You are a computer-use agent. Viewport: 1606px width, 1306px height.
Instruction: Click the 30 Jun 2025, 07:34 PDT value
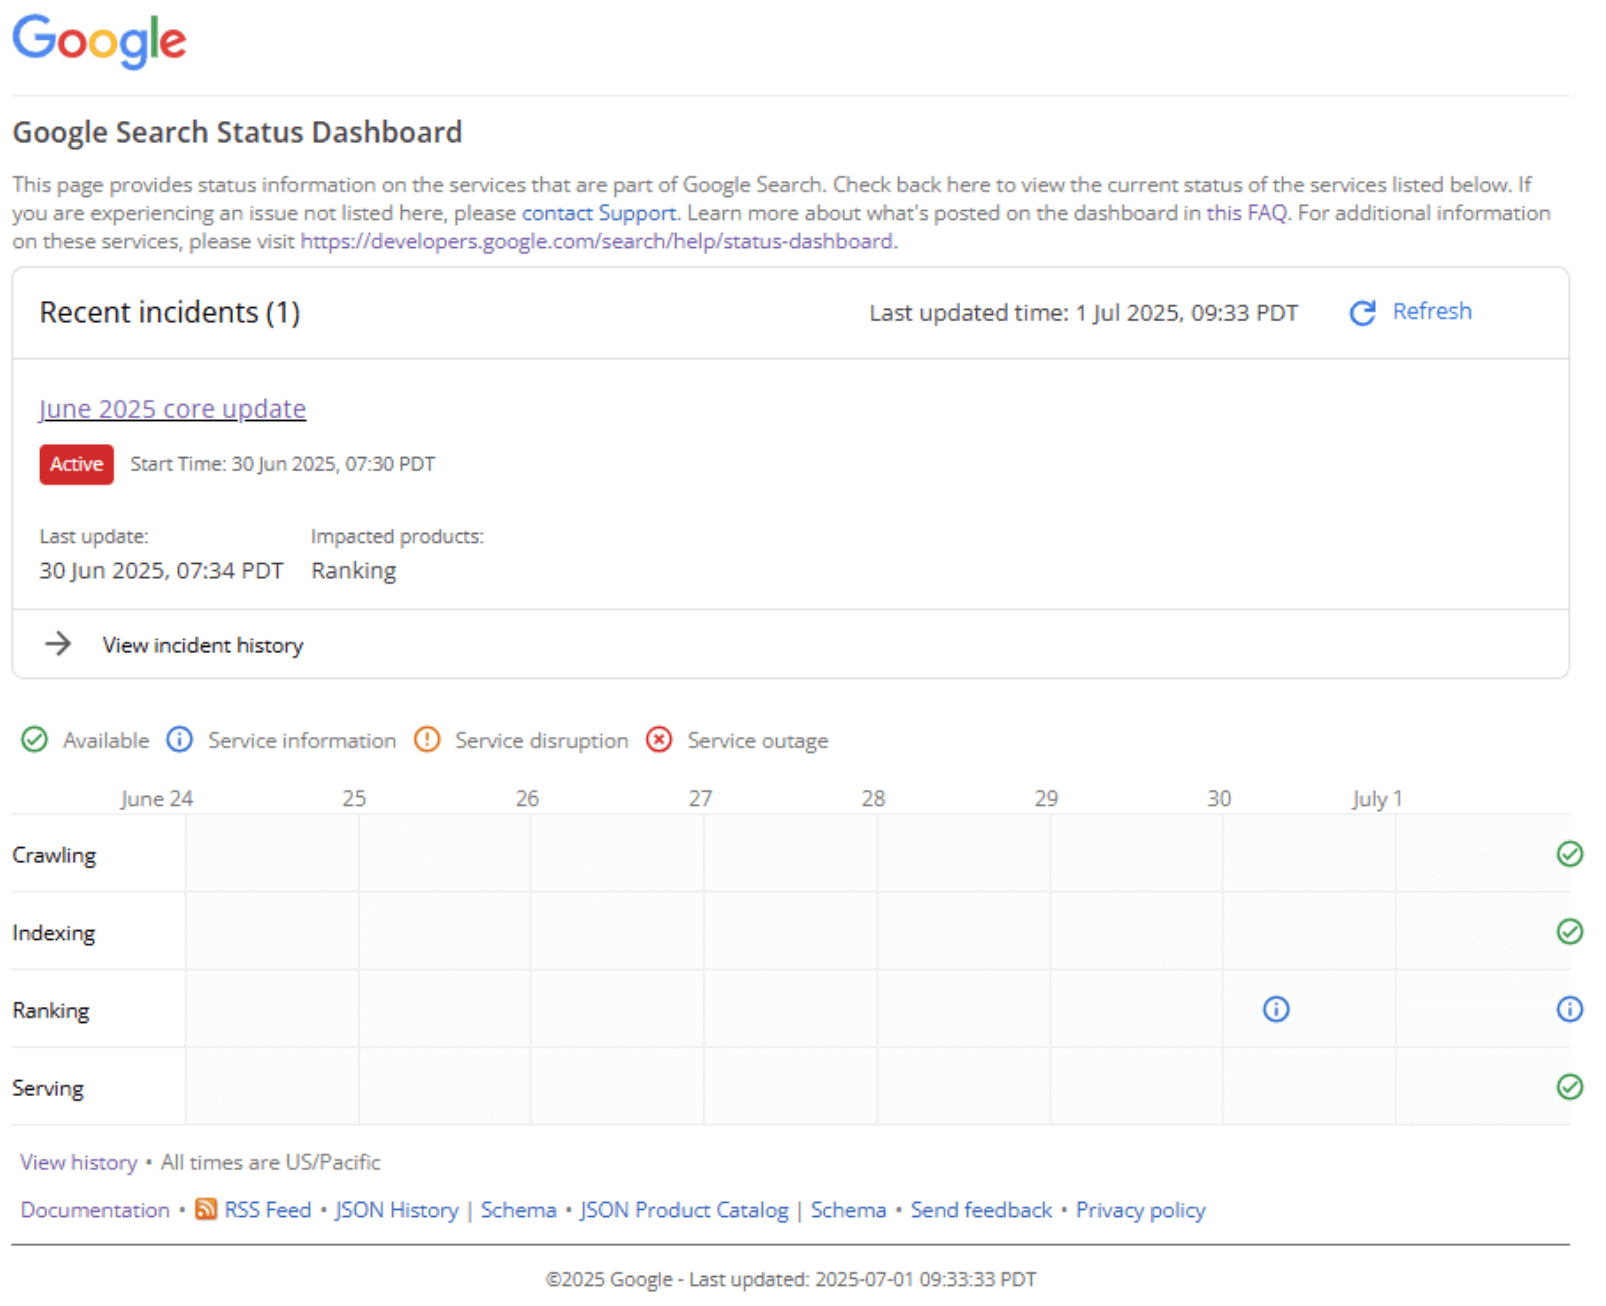tap(161, 570)
